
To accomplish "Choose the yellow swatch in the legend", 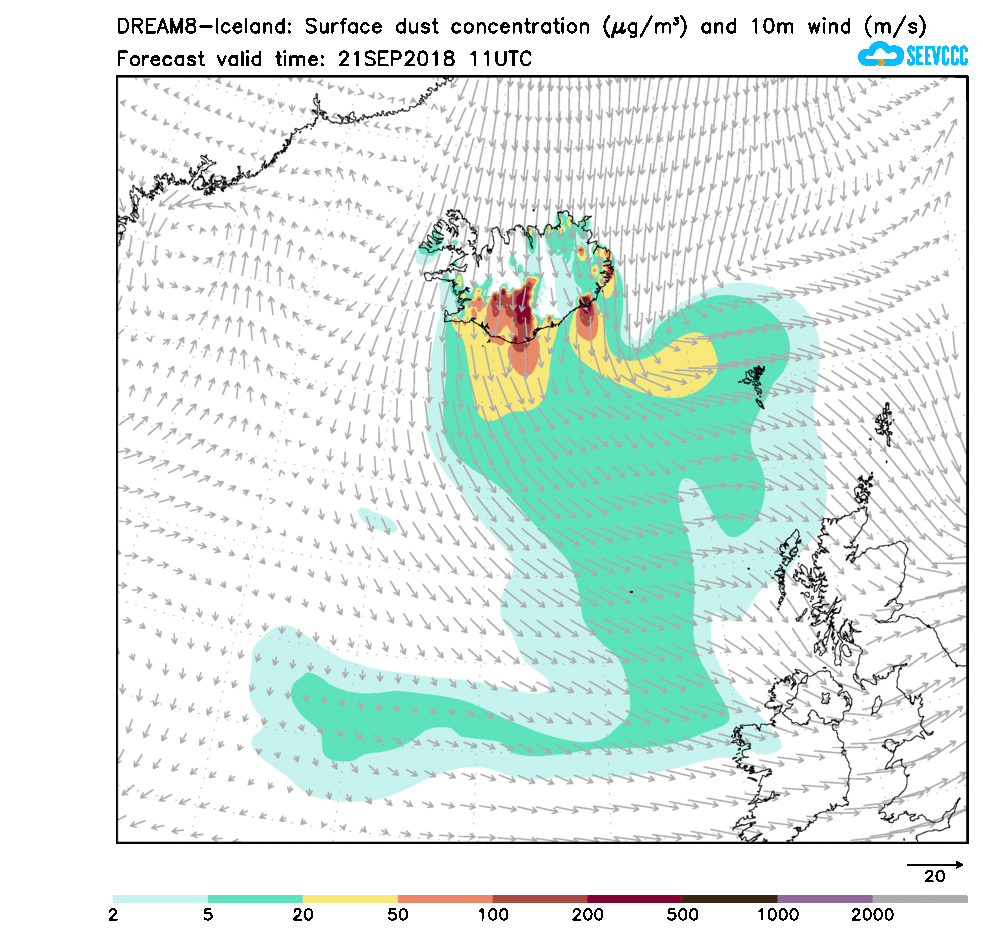I will [350, 899].
